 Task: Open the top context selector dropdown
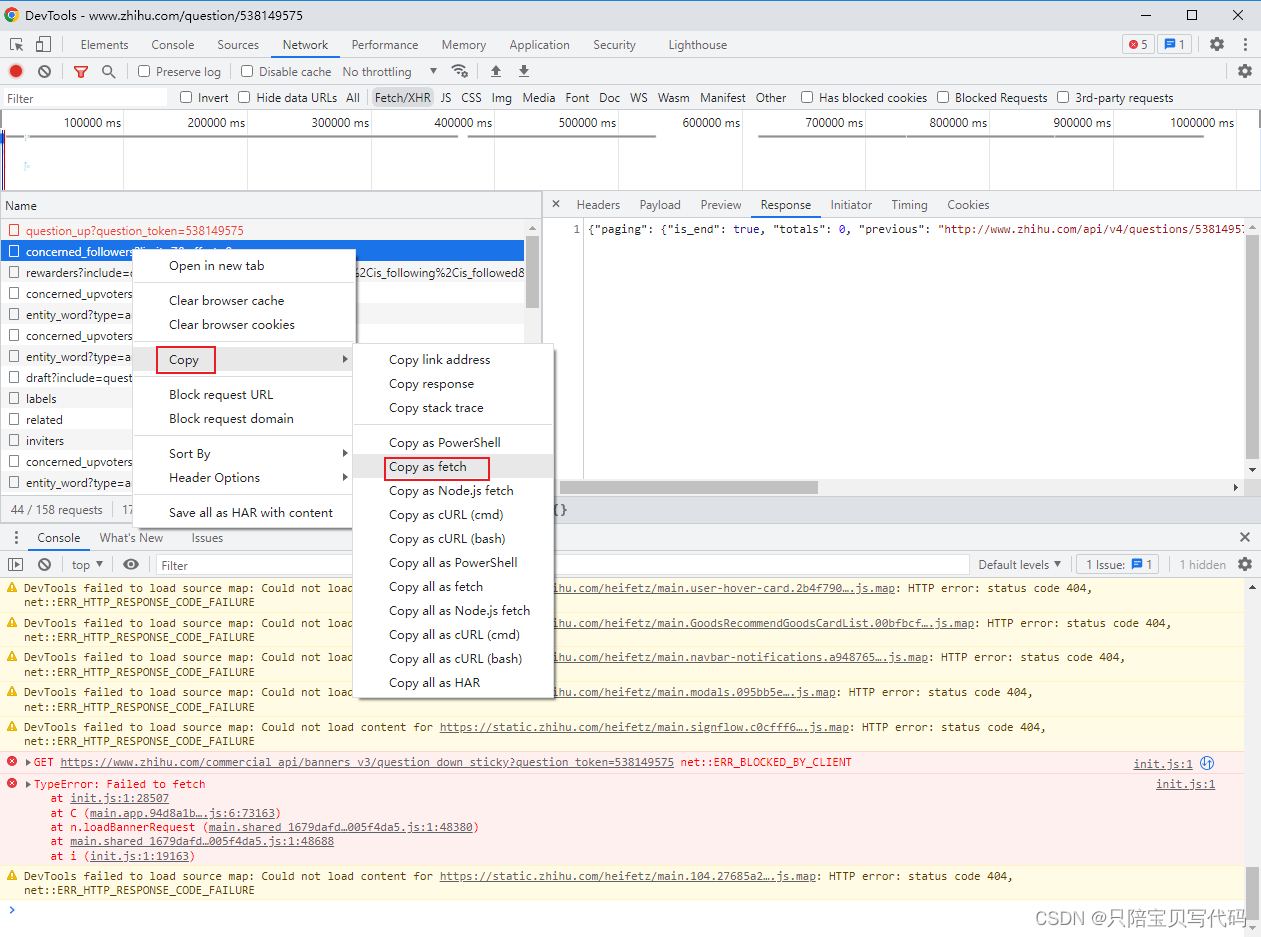tap(88, 565)
